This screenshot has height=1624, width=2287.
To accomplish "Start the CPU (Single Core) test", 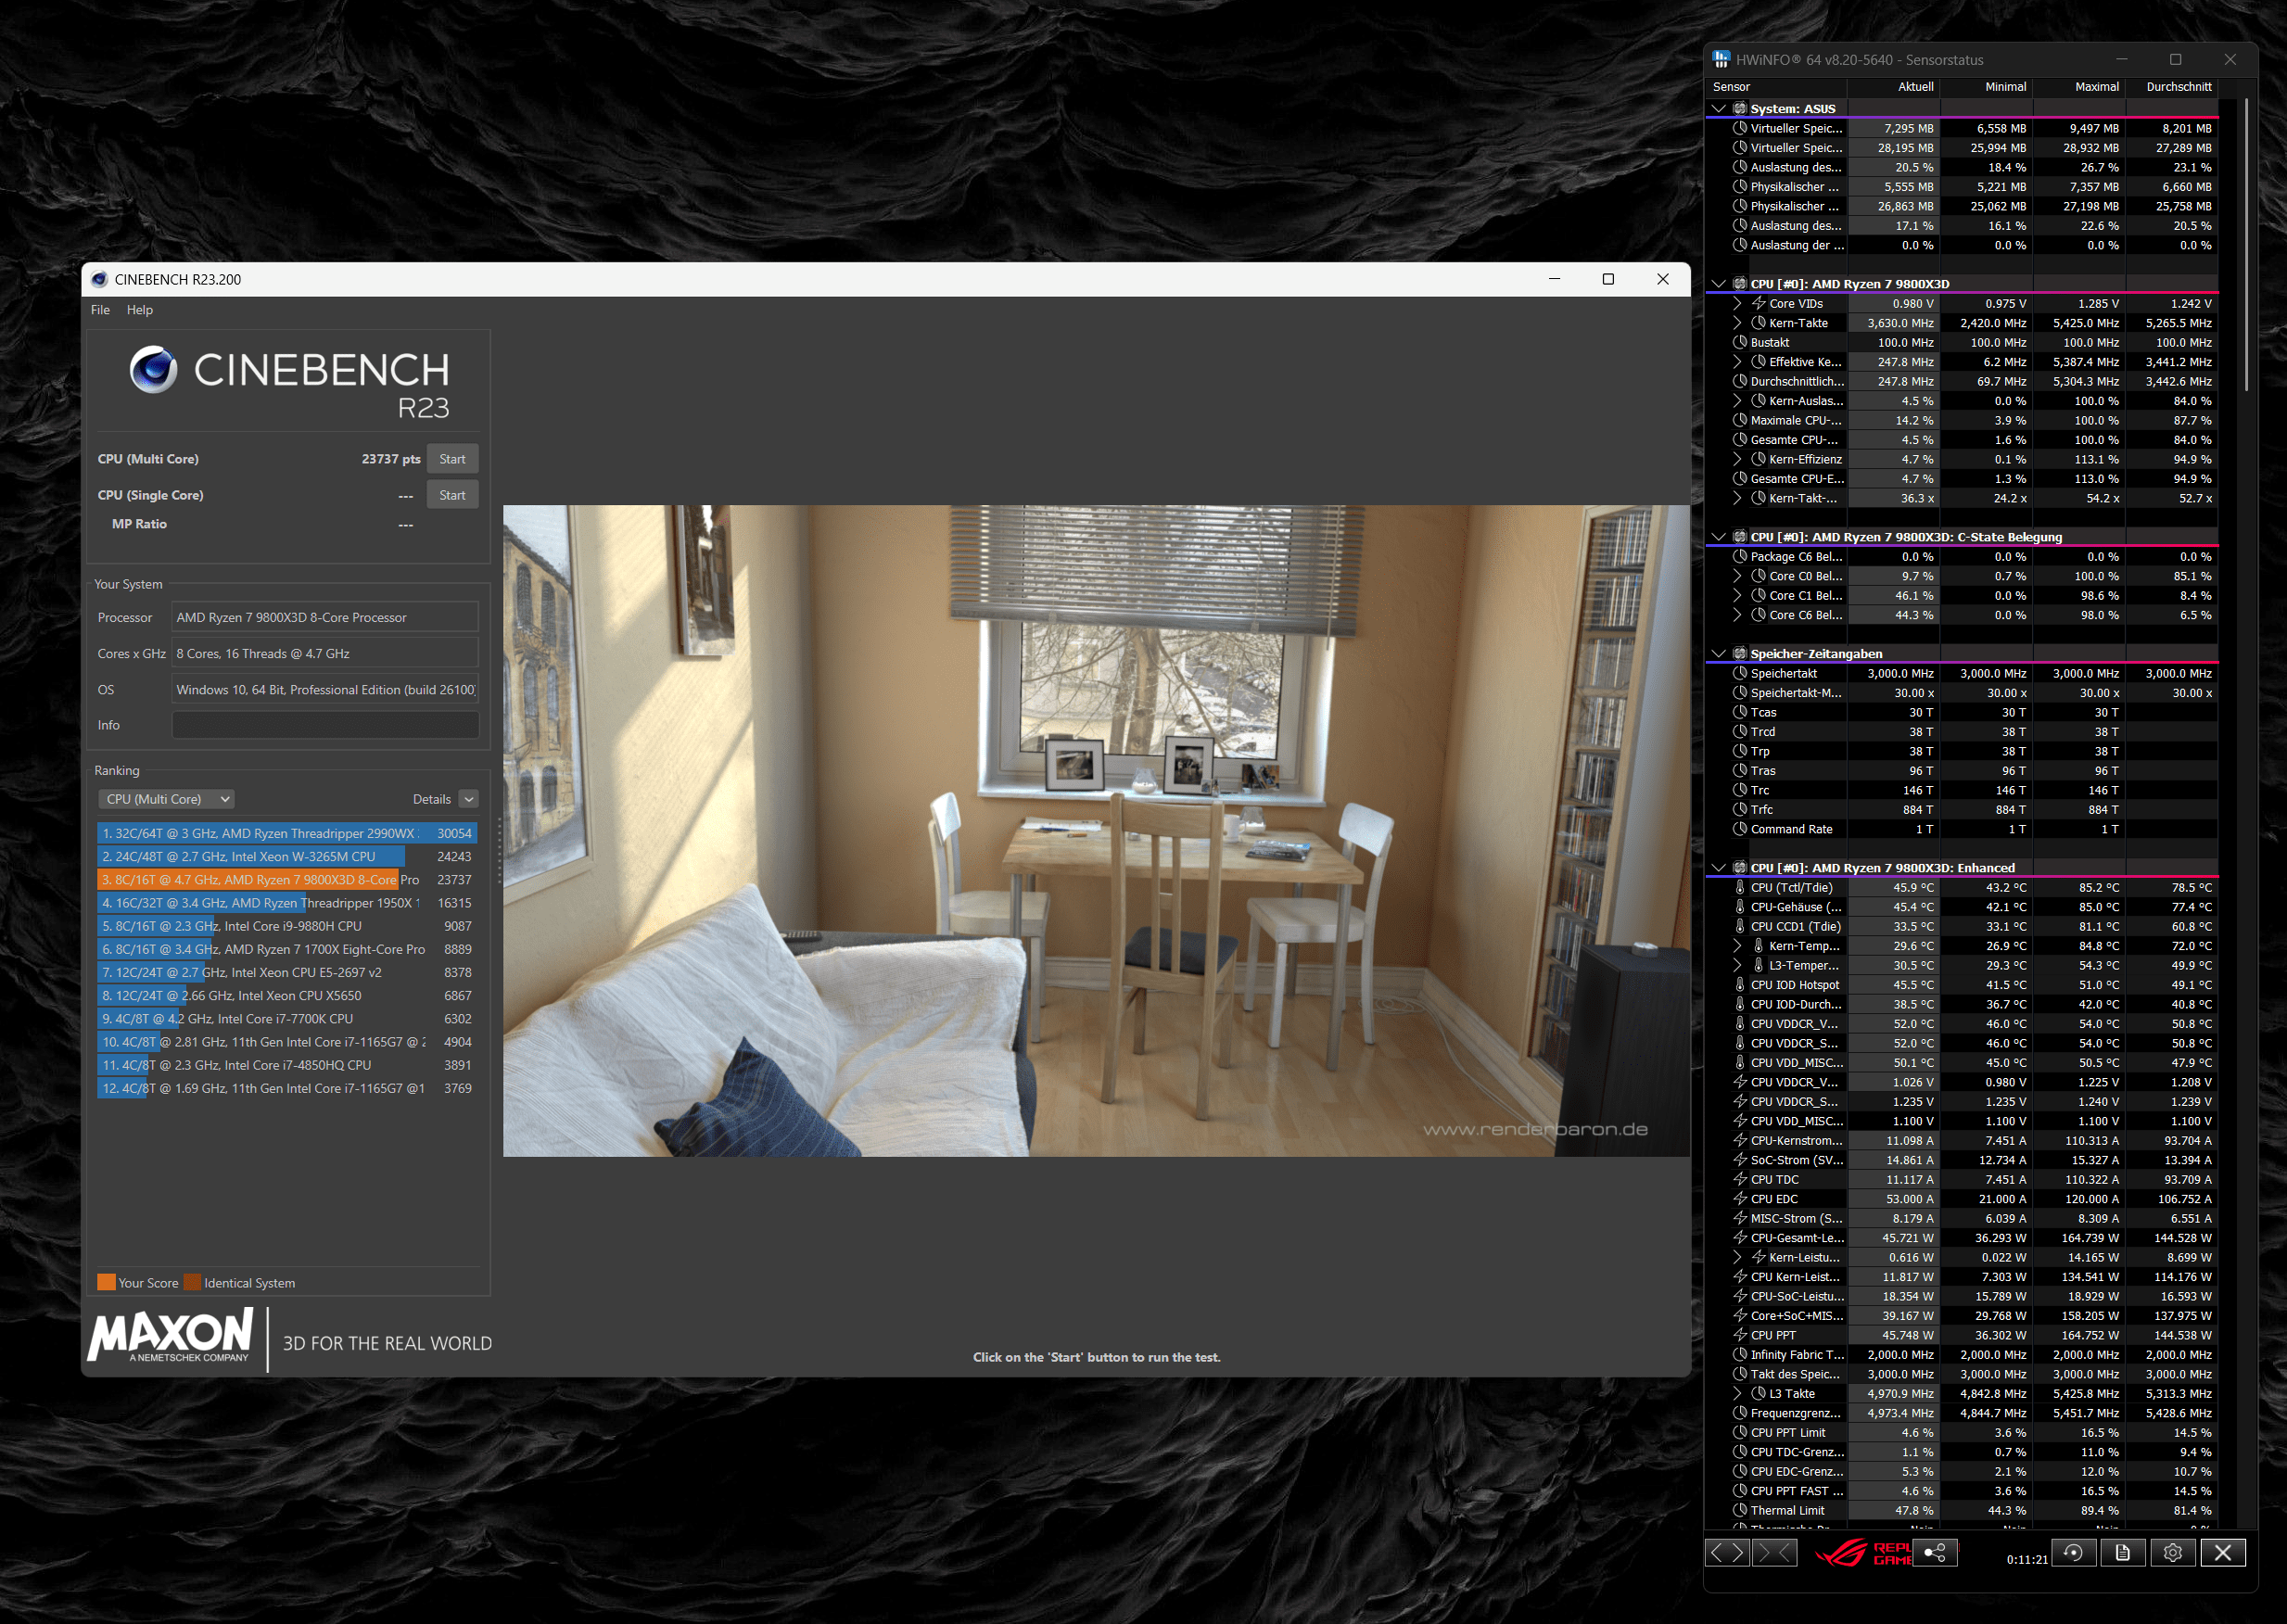I will (452, 495).
